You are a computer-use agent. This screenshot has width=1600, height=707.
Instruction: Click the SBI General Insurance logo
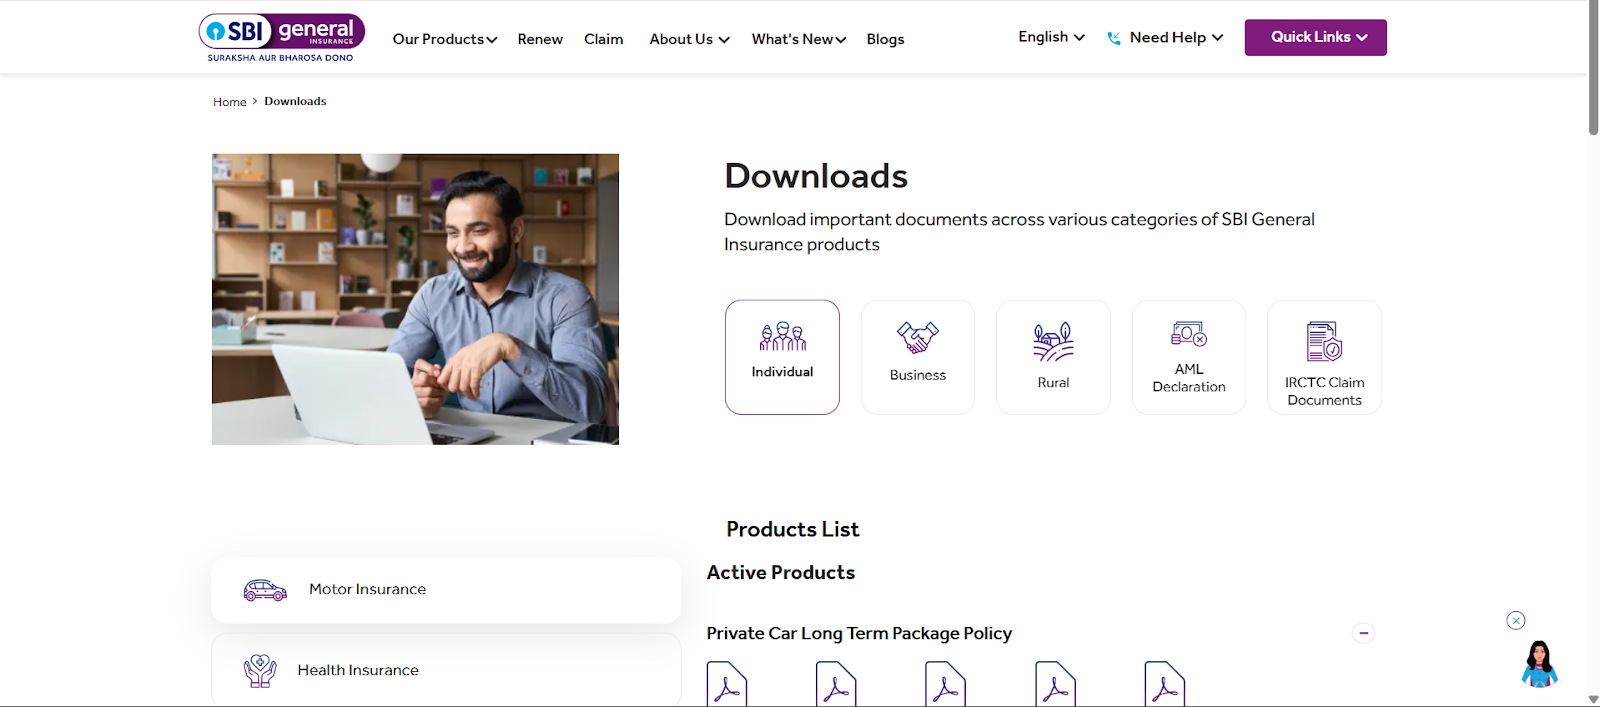point(281,37)
